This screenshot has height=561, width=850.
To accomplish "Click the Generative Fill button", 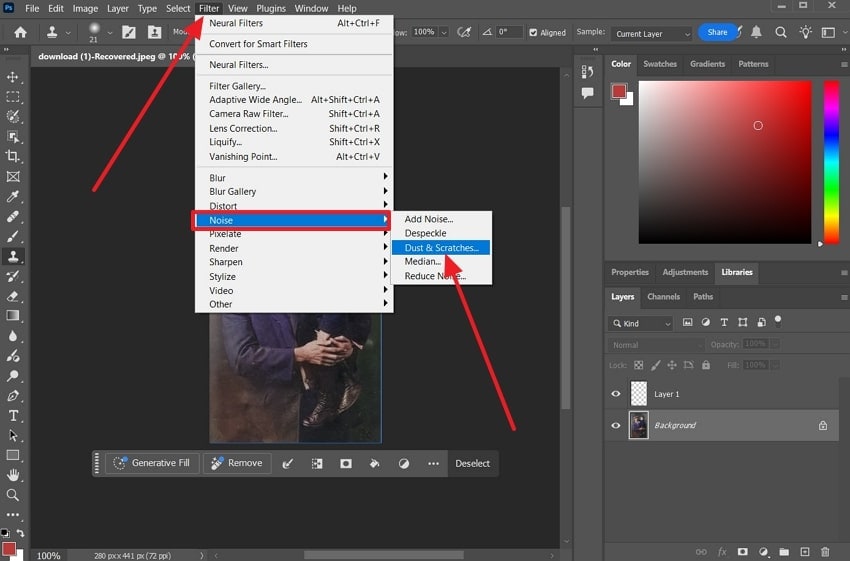I will coord(152,463).
